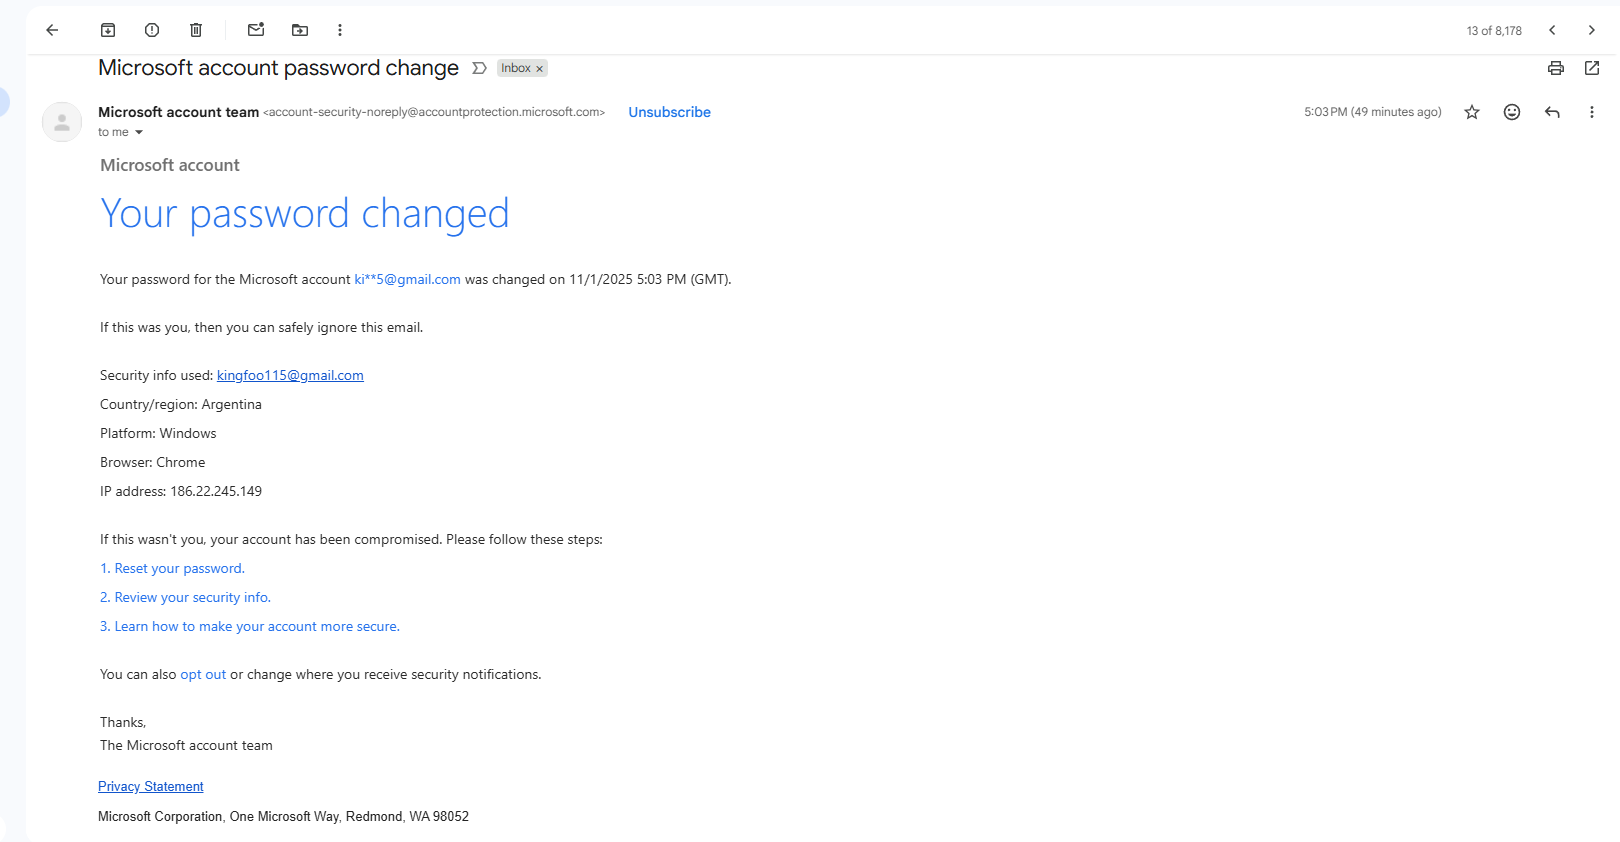The image size is (1620, 842).
Task: Go back to inbox with back arrow
Action: point(52,30)
